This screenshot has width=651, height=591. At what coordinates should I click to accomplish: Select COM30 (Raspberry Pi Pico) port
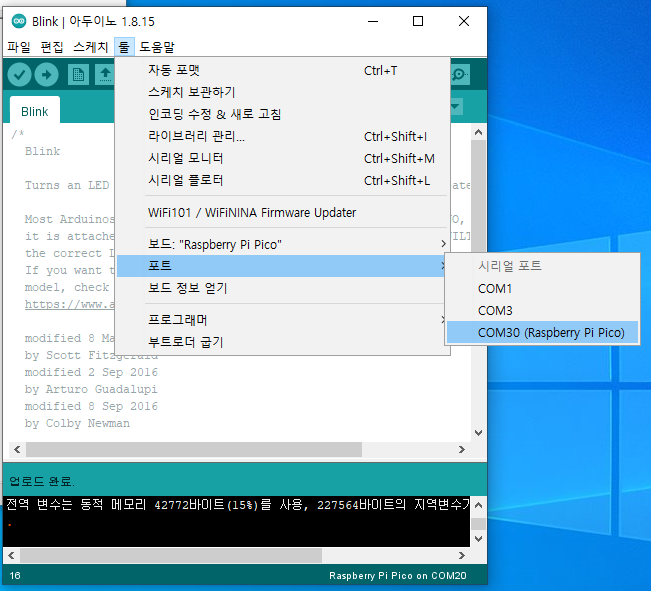tap(543, 332)
